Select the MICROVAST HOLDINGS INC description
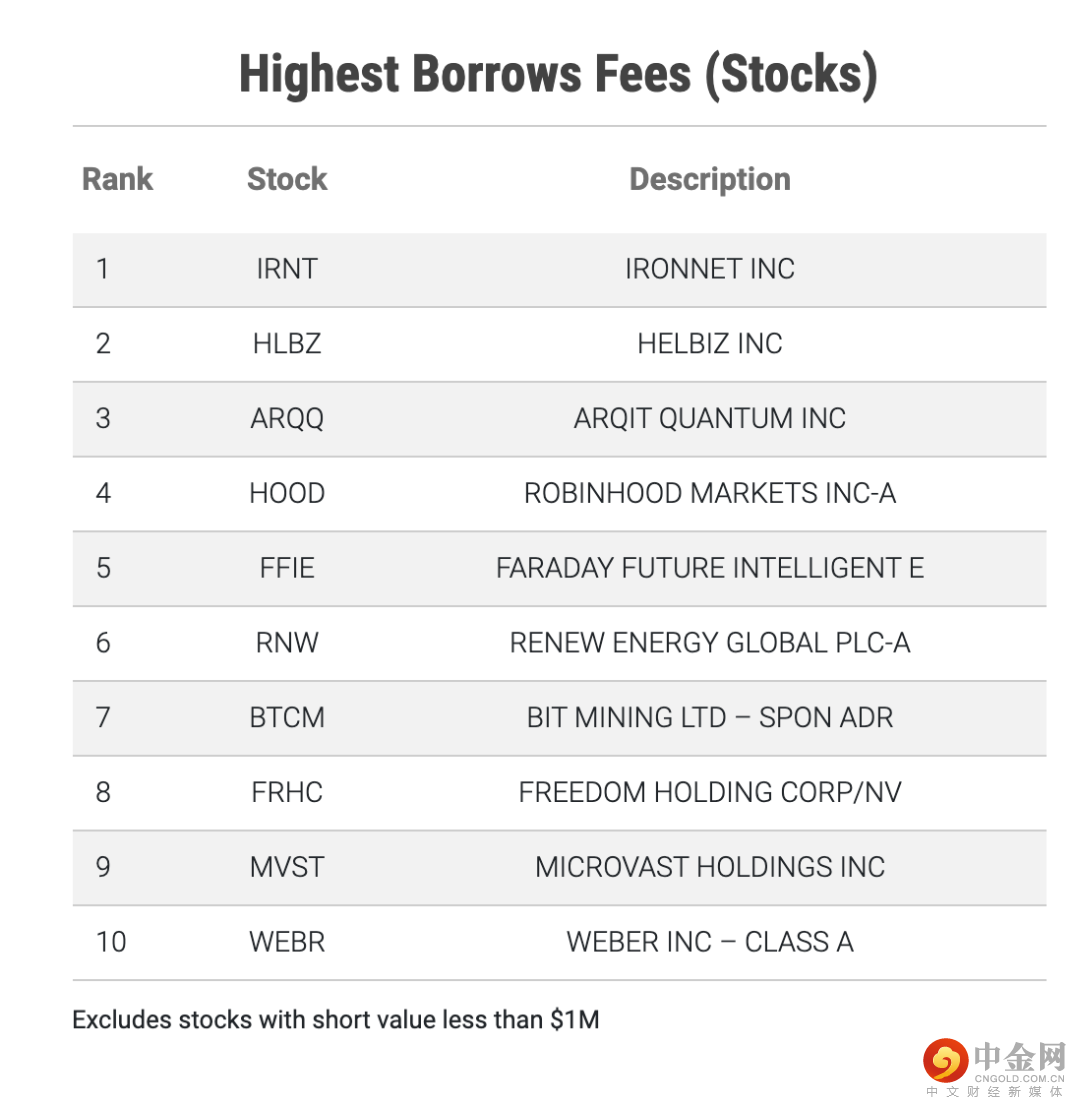The image size is (1080, 1110). (710, 866)
